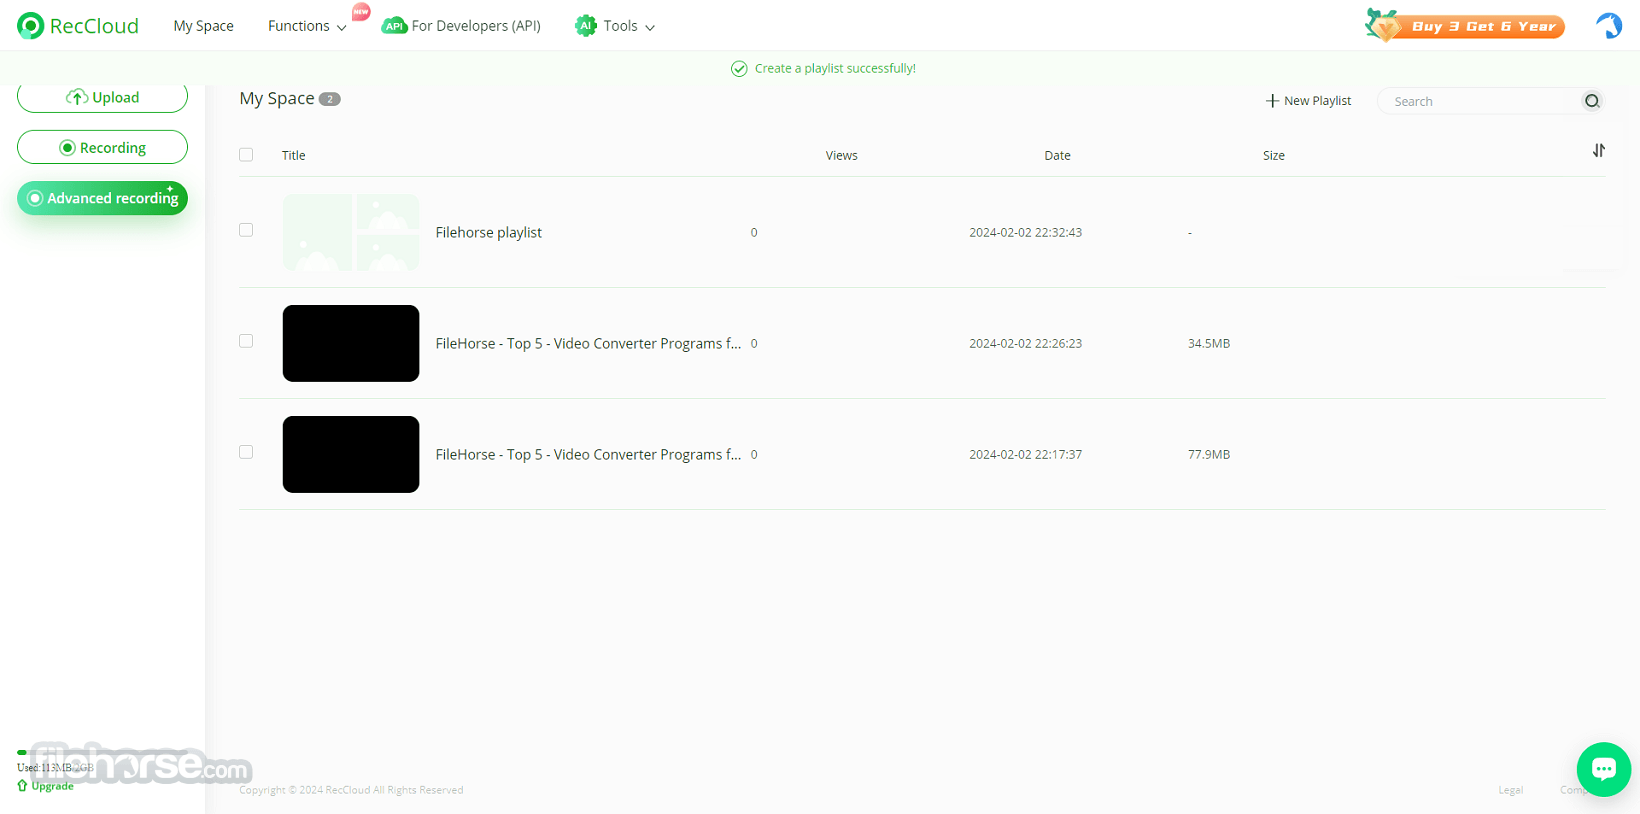The width and height of the screenshot is (1640, 814).
Task: Click the Buy 3 Get 6 Year banner
Action: 1466,26
